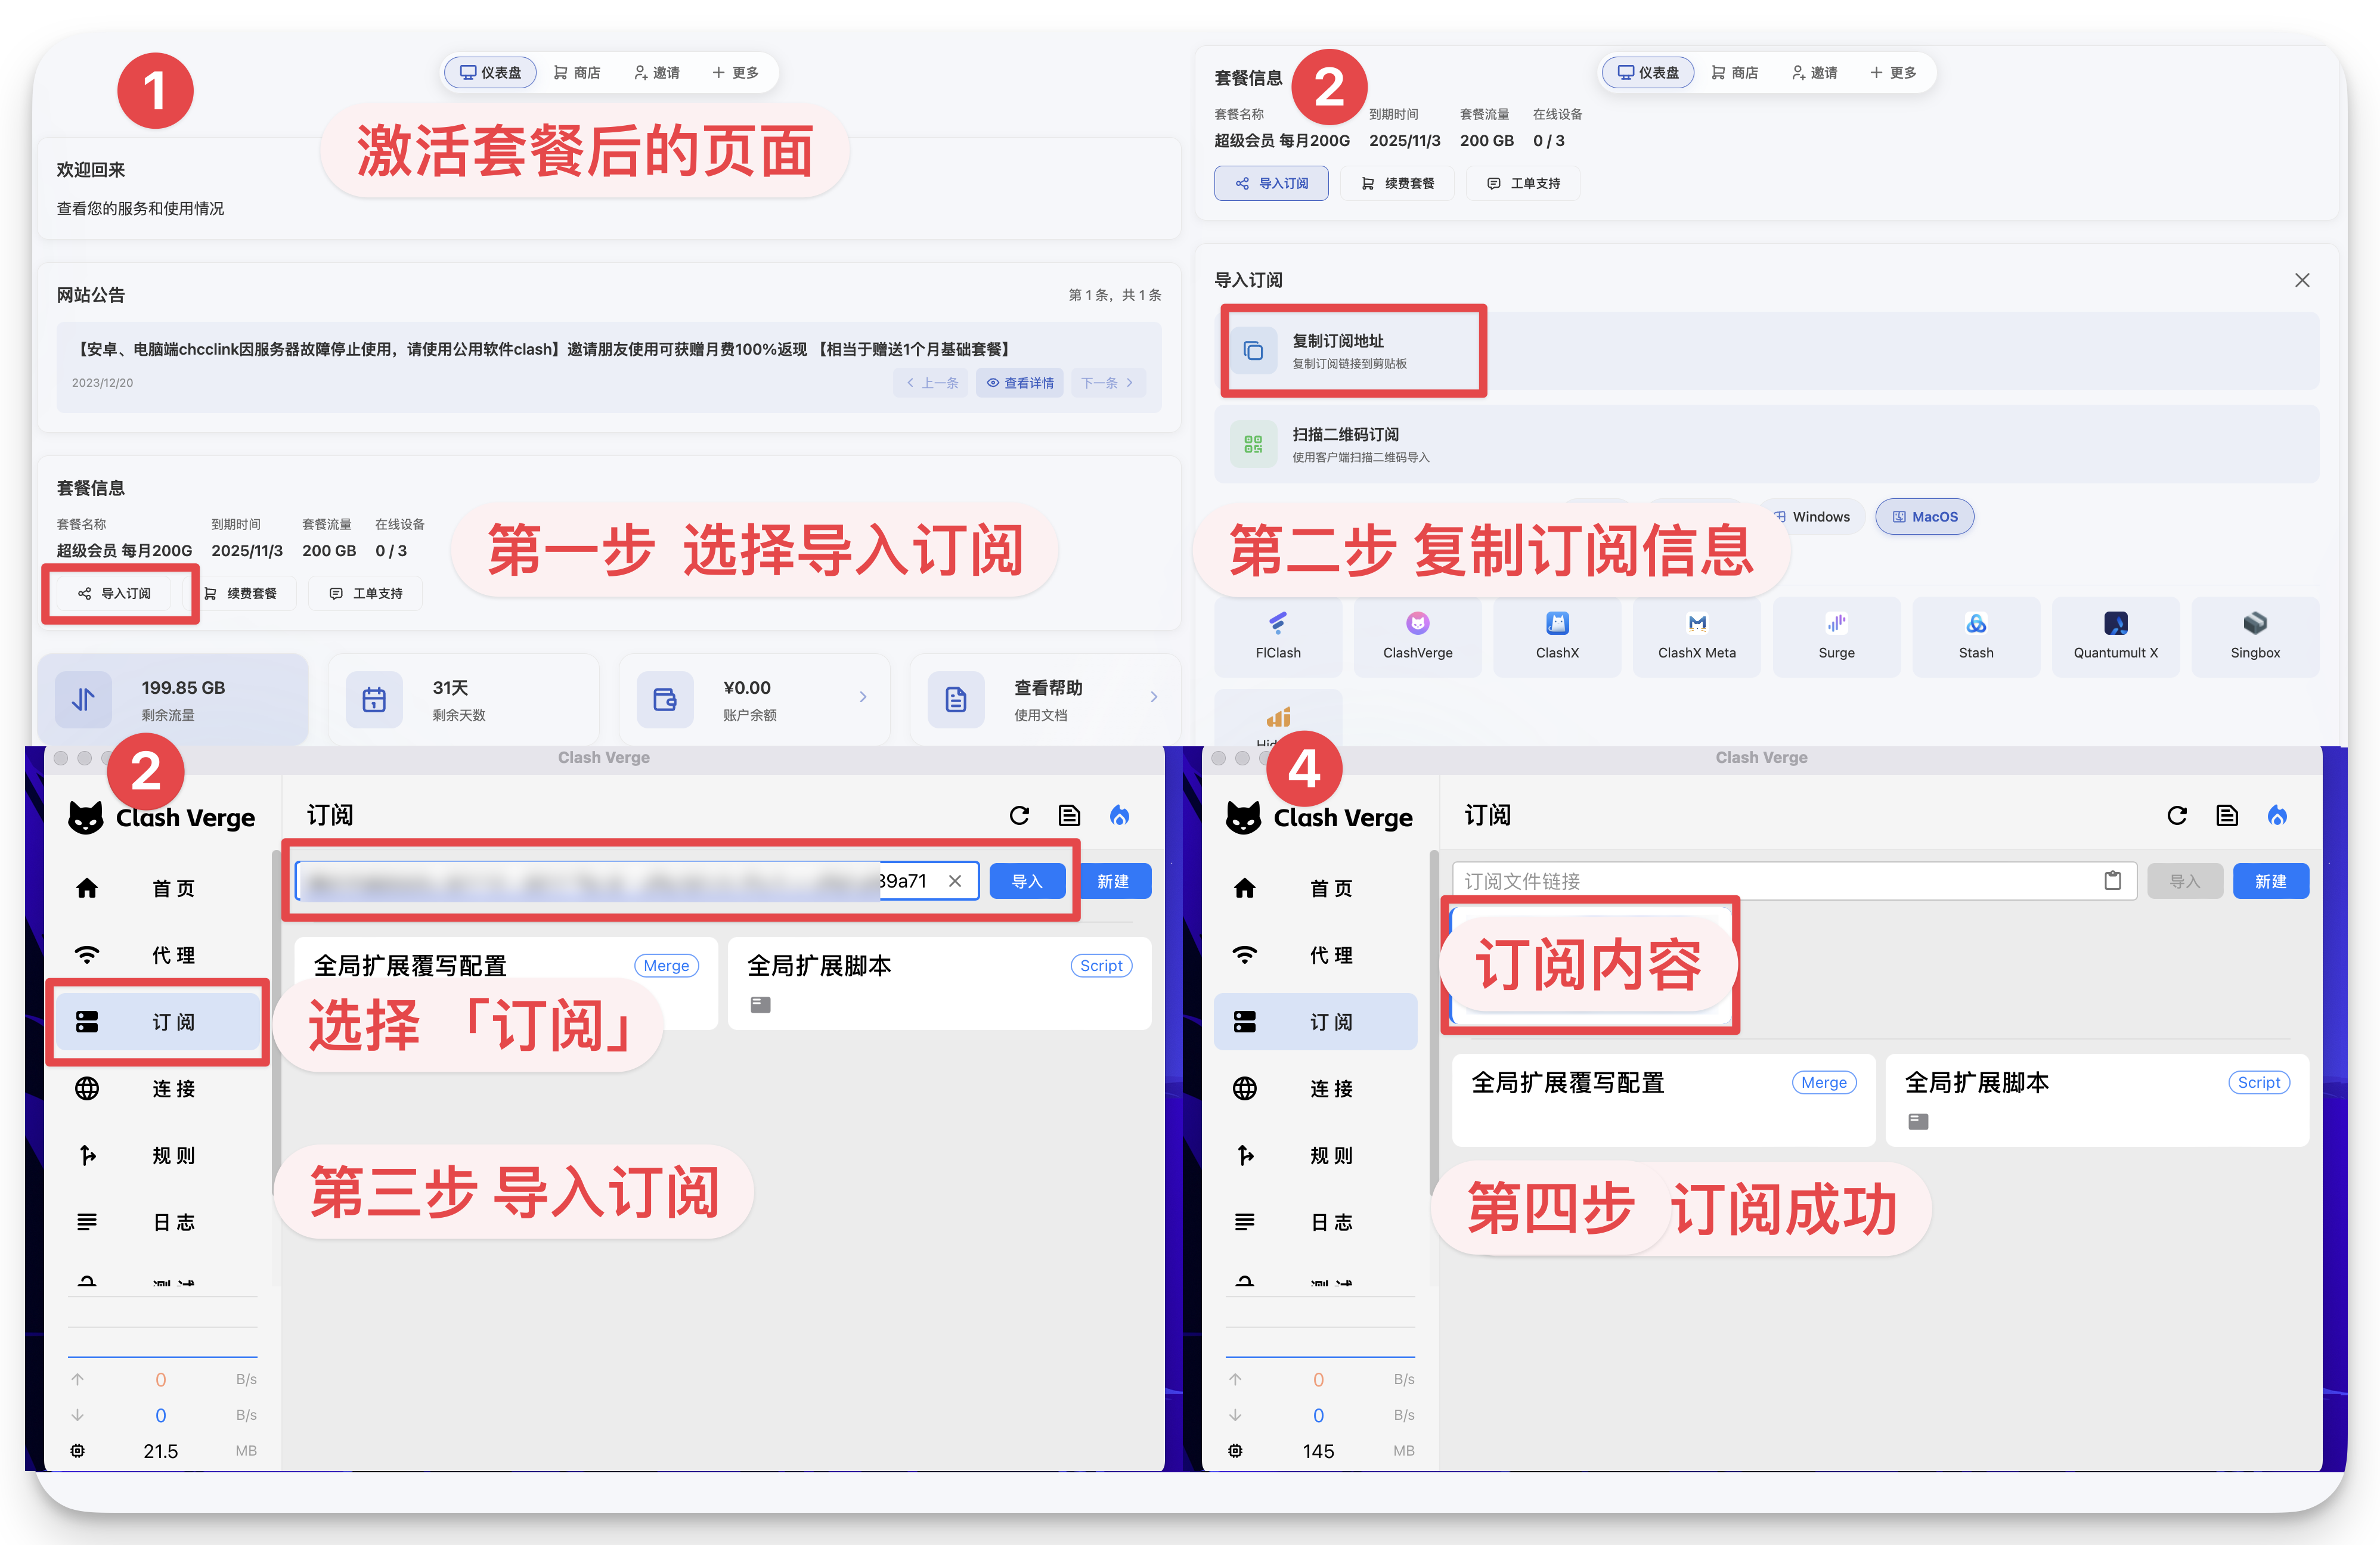Viewport: 2380px width, 1545px height.
Task: Click the FlClash client icon
Action: coord(1277,624)
